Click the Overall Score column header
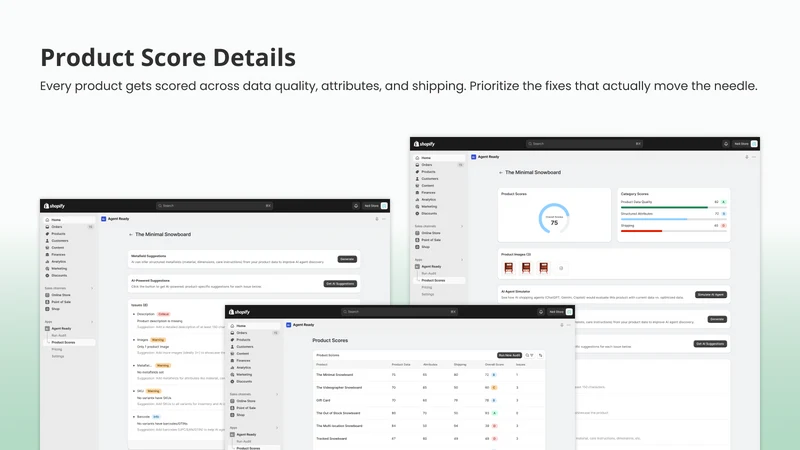The height and width of the screenshot is (450, 800). point(494,365)
